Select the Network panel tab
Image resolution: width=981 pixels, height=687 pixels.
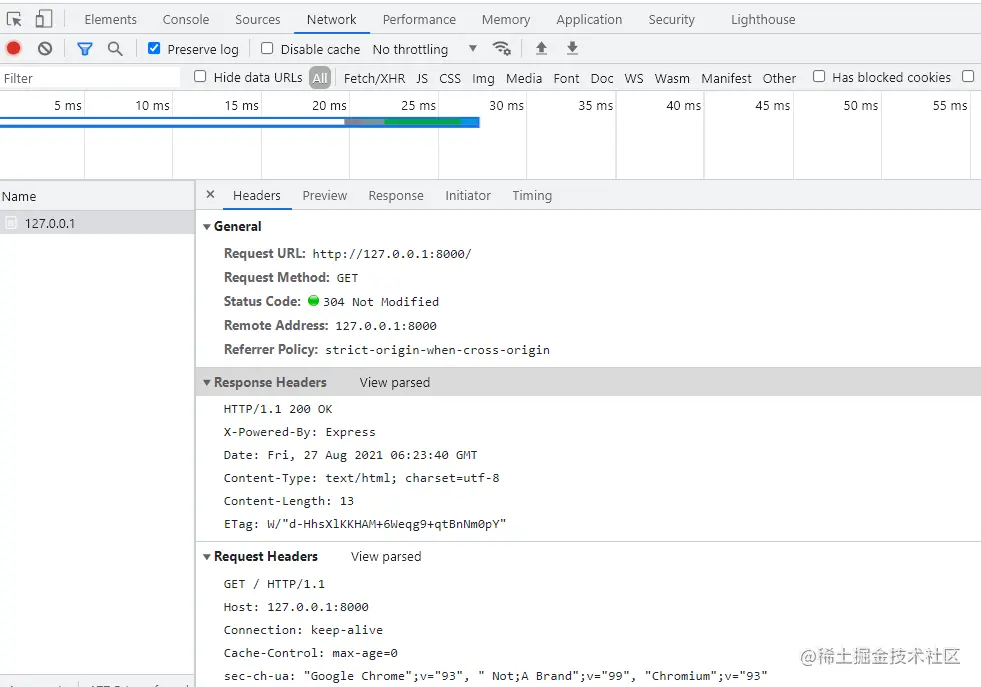[x=332, y=19]
